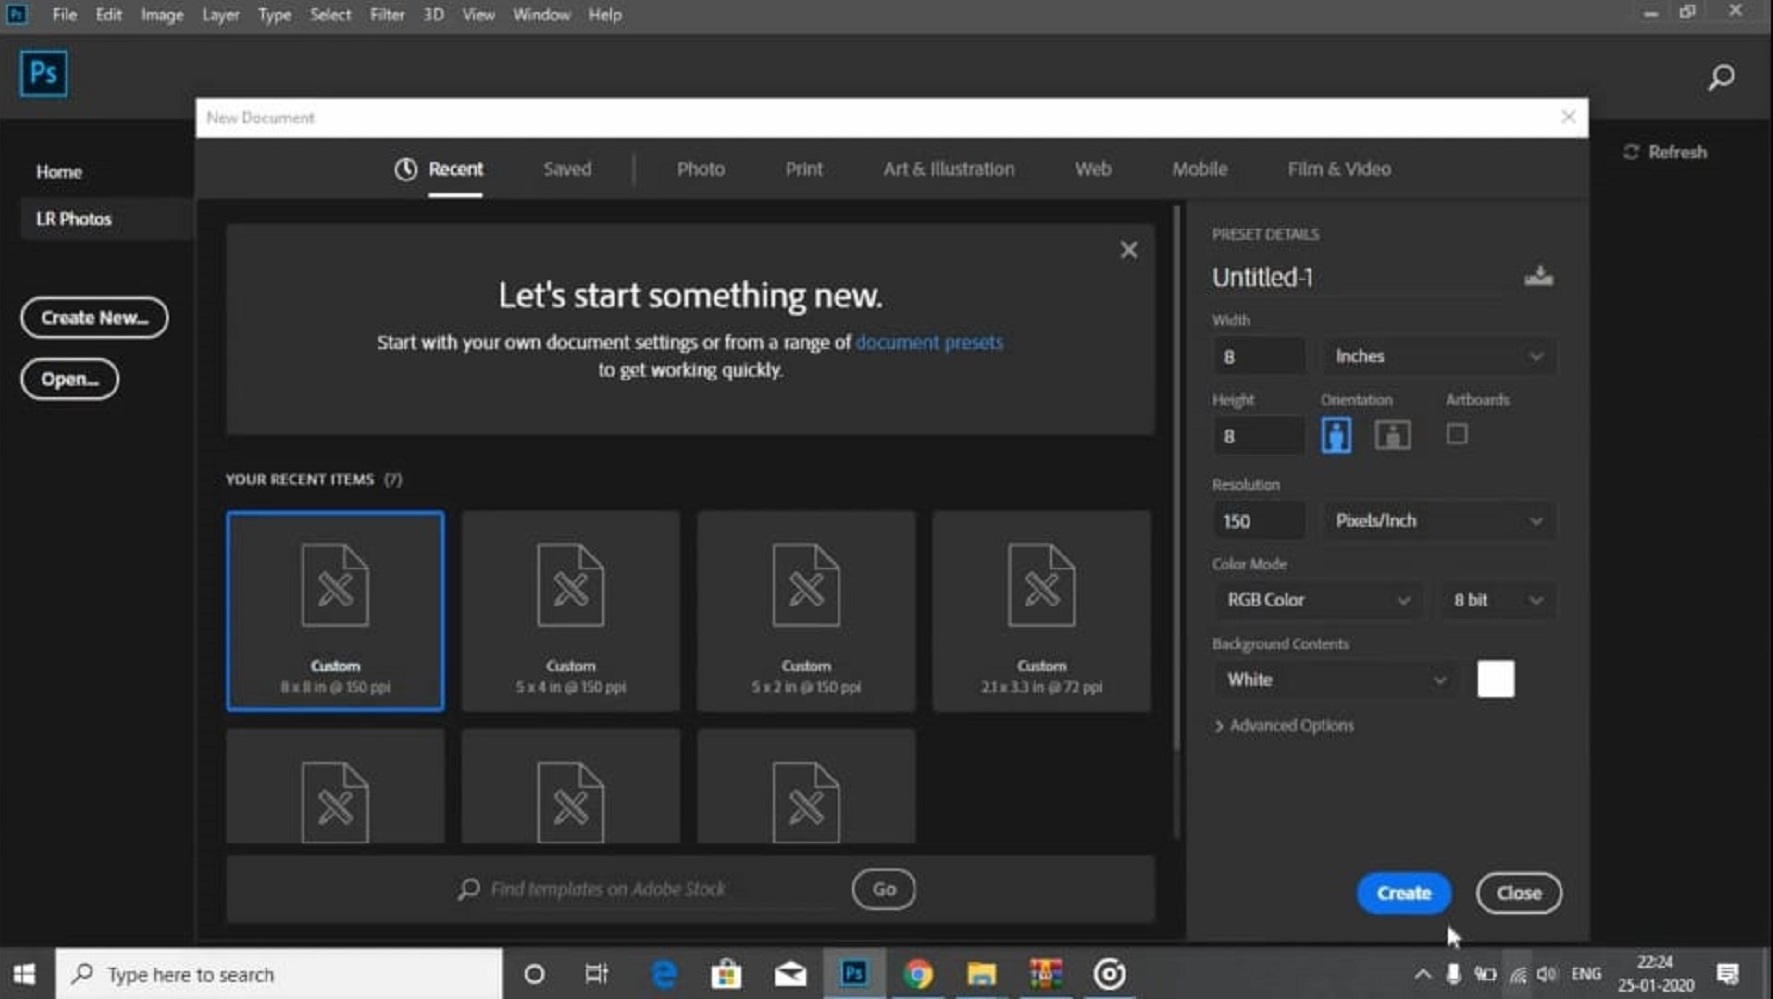Open the Pixels/Inch resolution unit dropdown

pos(1438,521)
